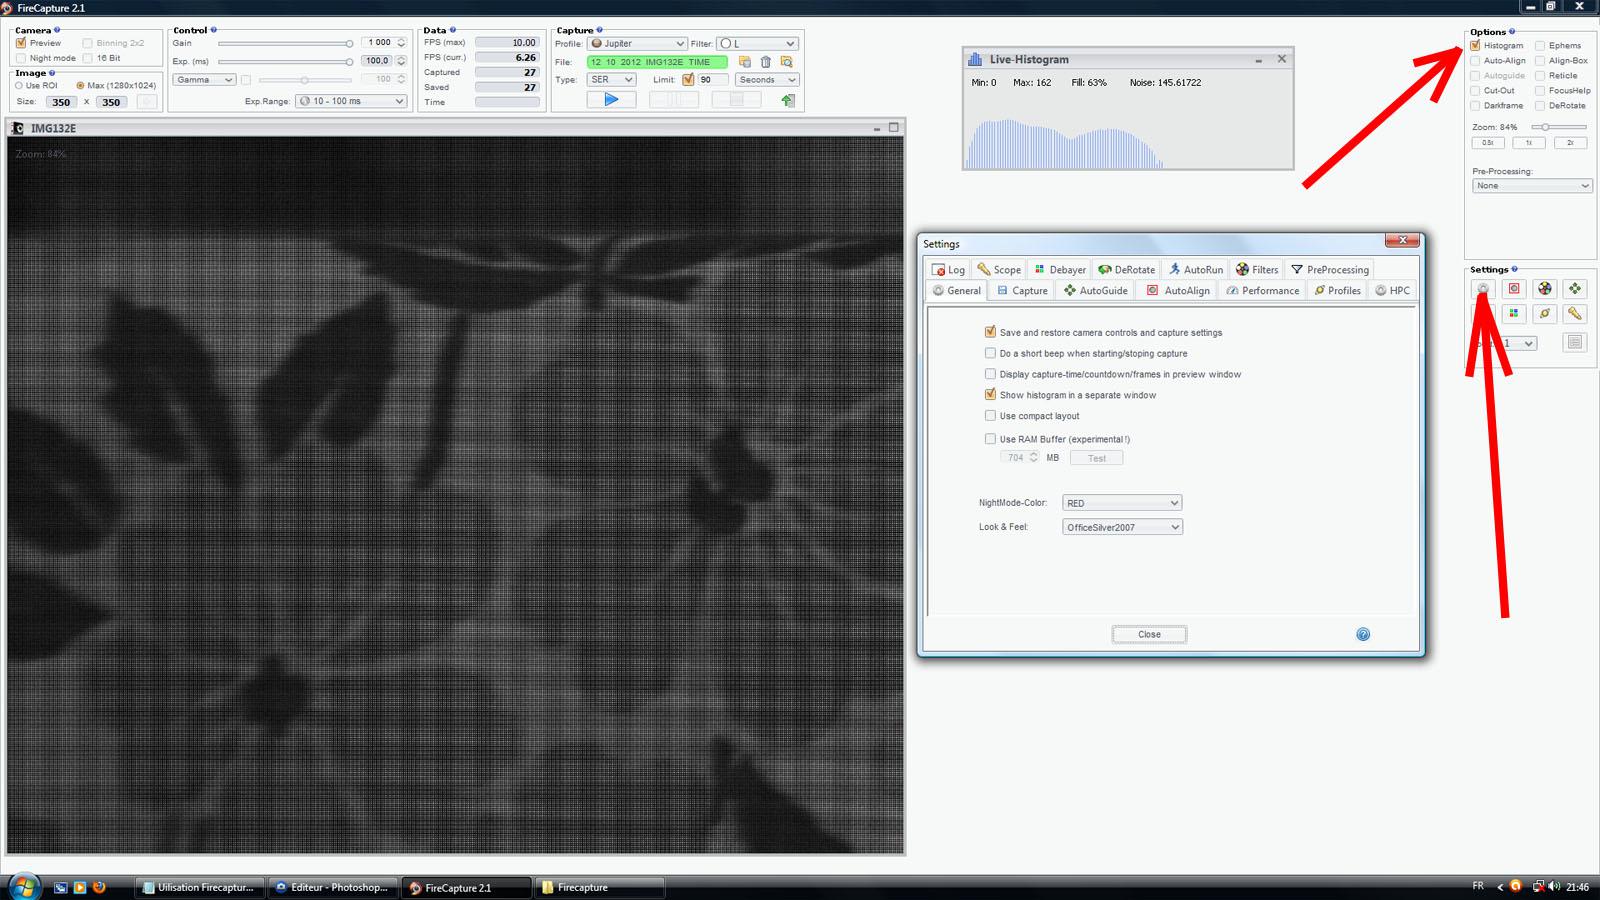Open the Pre-Processing None dropdown

pos(1531,186)
